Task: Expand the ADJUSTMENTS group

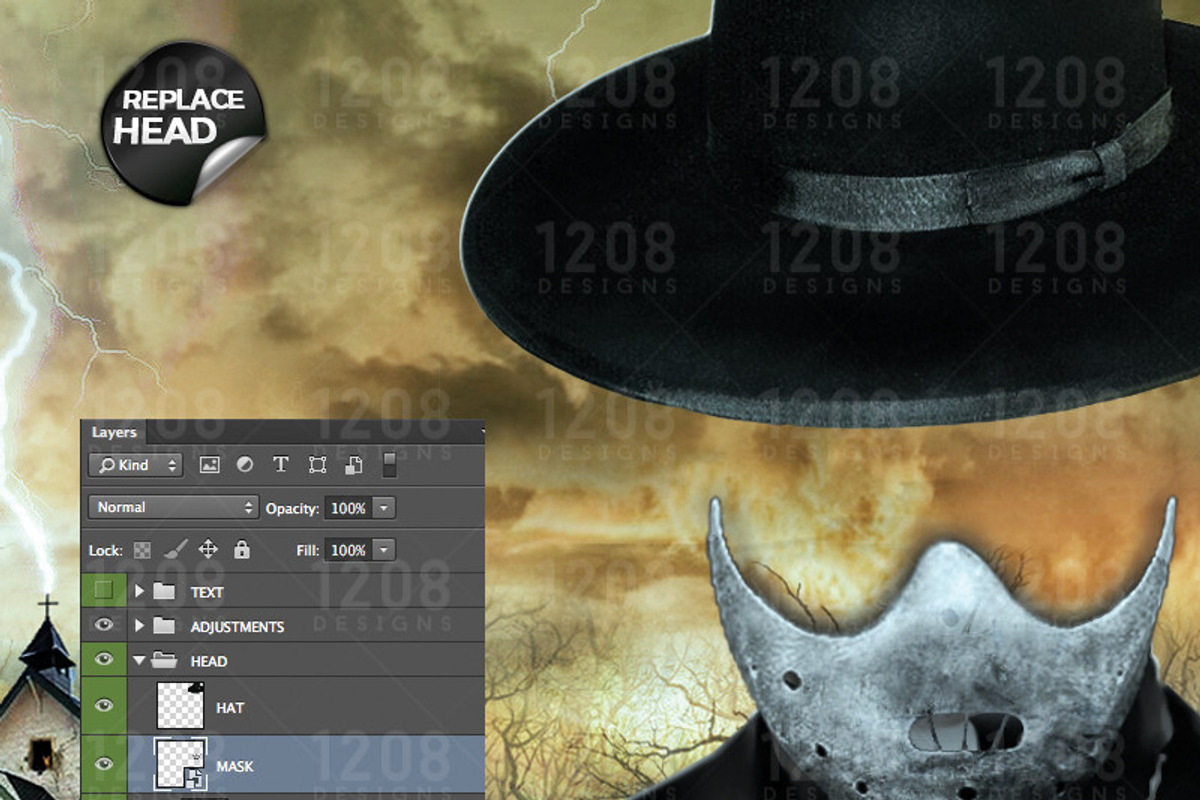Action: pyautogui.click(x=140, y=626)
